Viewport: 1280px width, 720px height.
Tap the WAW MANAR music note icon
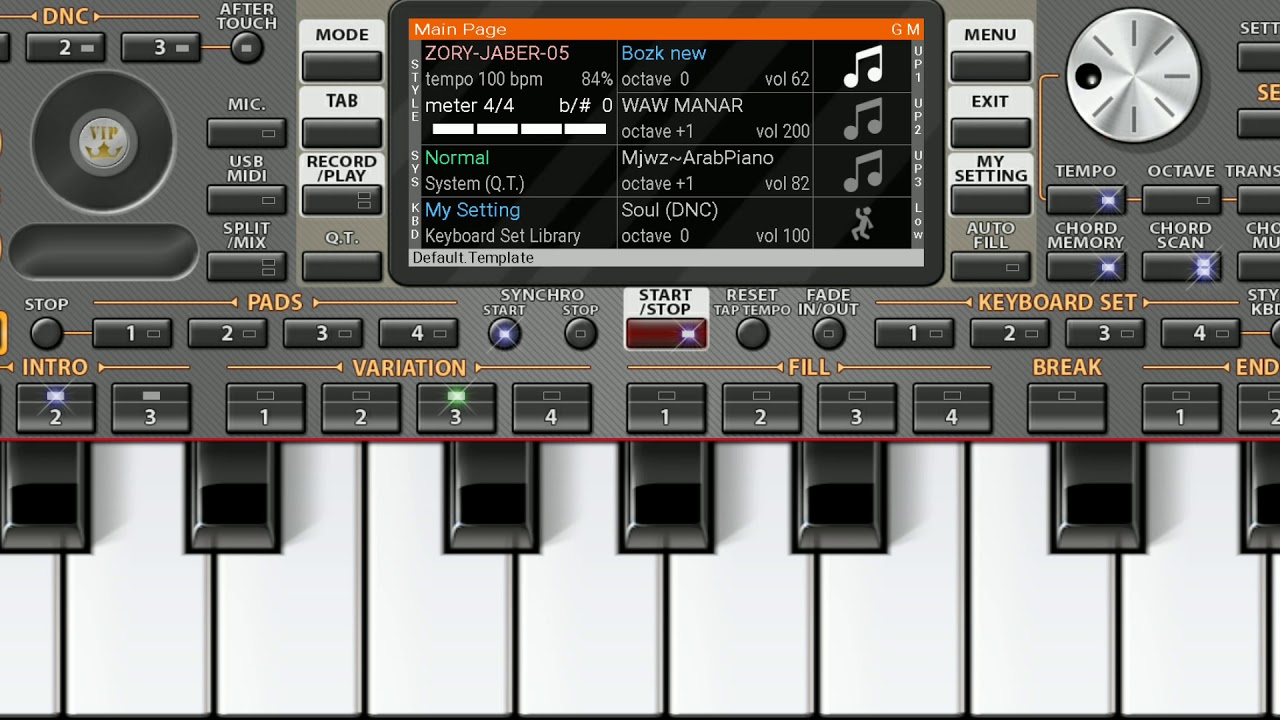click(862, 119)
